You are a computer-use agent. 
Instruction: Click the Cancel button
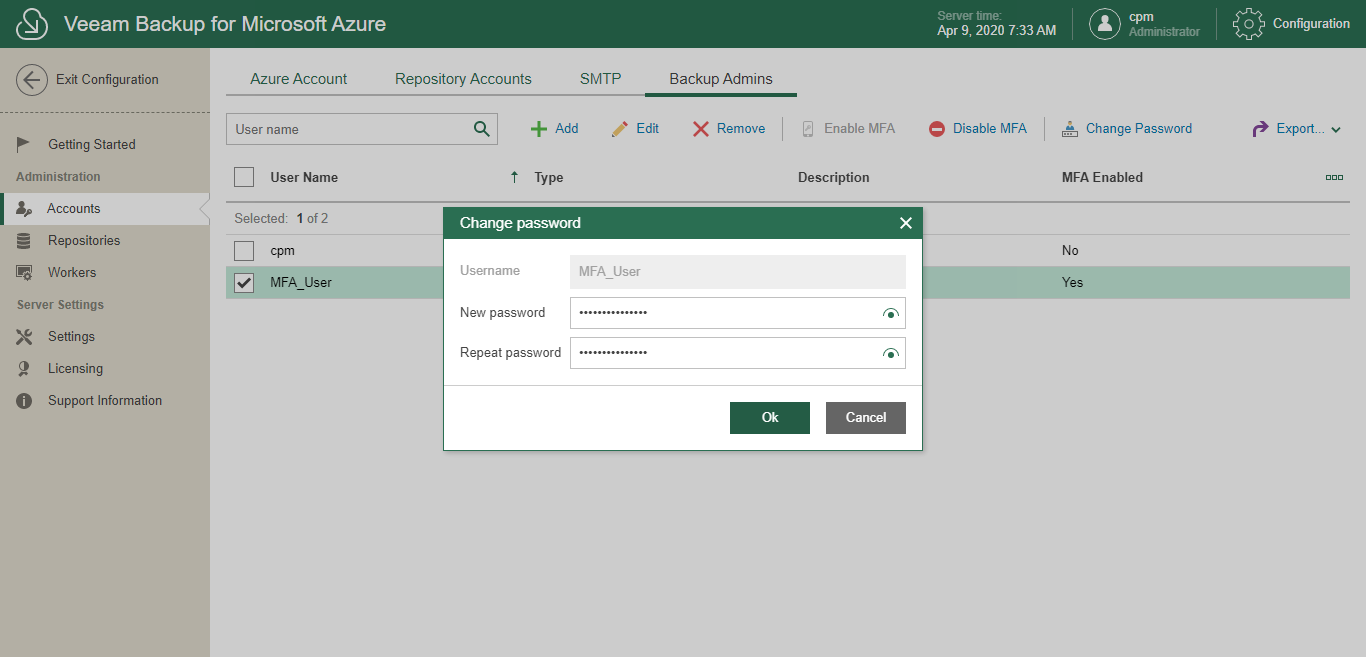866,418
